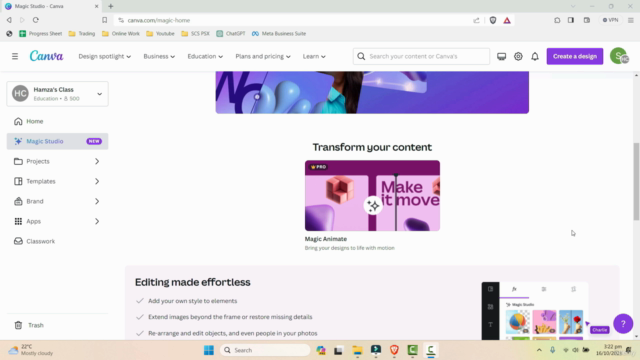Open the Youtube bookmarks folder
The width and height of the screenshot is (640, 360).
click(160, 33)
